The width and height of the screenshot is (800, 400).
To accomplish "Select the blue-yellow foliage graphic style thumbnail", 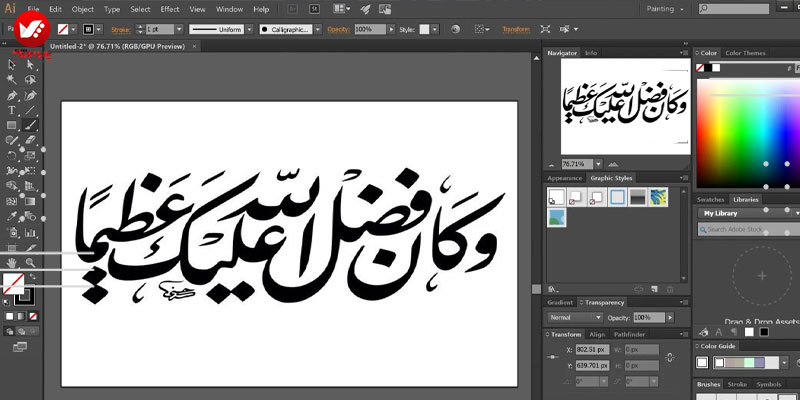I will 659,197.
